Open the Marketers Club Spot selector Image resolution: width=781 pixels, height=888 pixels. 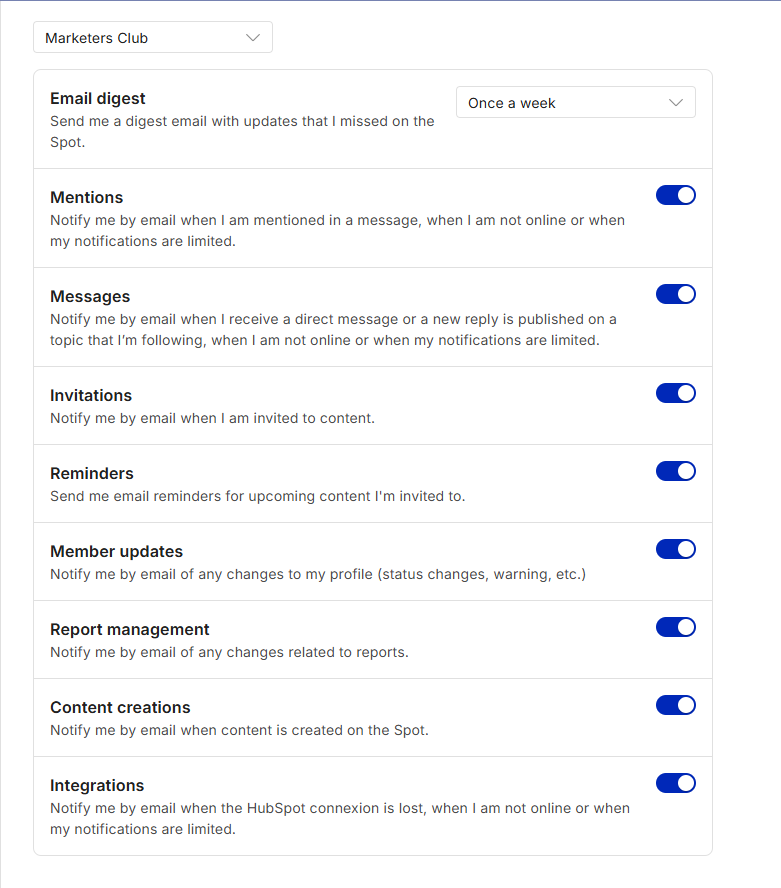(153, 37)
